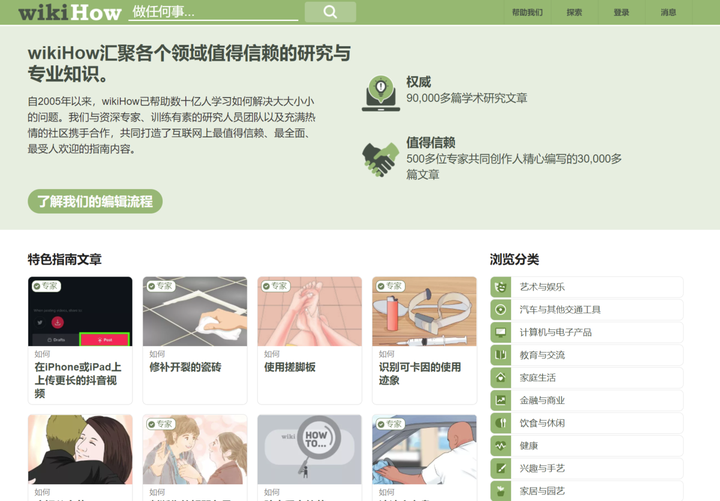Click 专家 badge on the cocaine signs card
The height and width of the screenshot is (501, 720).
point(390,286)
